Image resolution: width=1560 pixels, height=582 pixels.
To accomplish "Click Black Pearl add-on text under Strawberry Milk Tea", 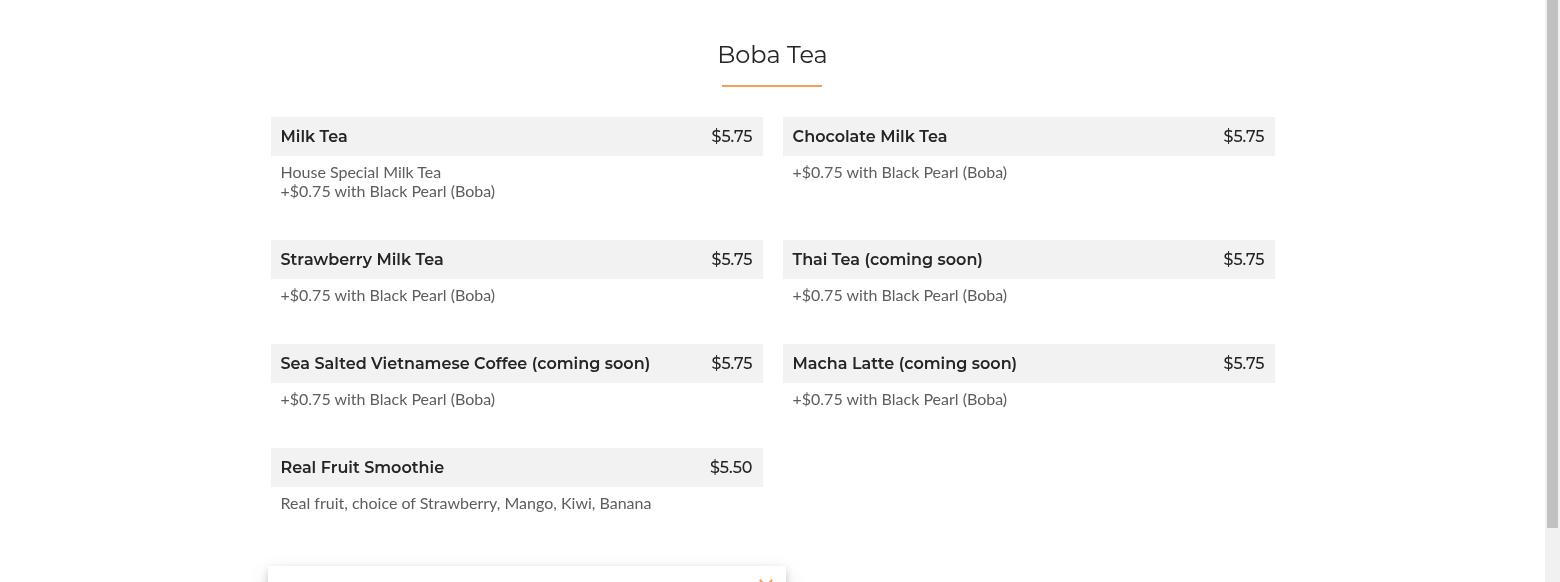I will (388, 295).
